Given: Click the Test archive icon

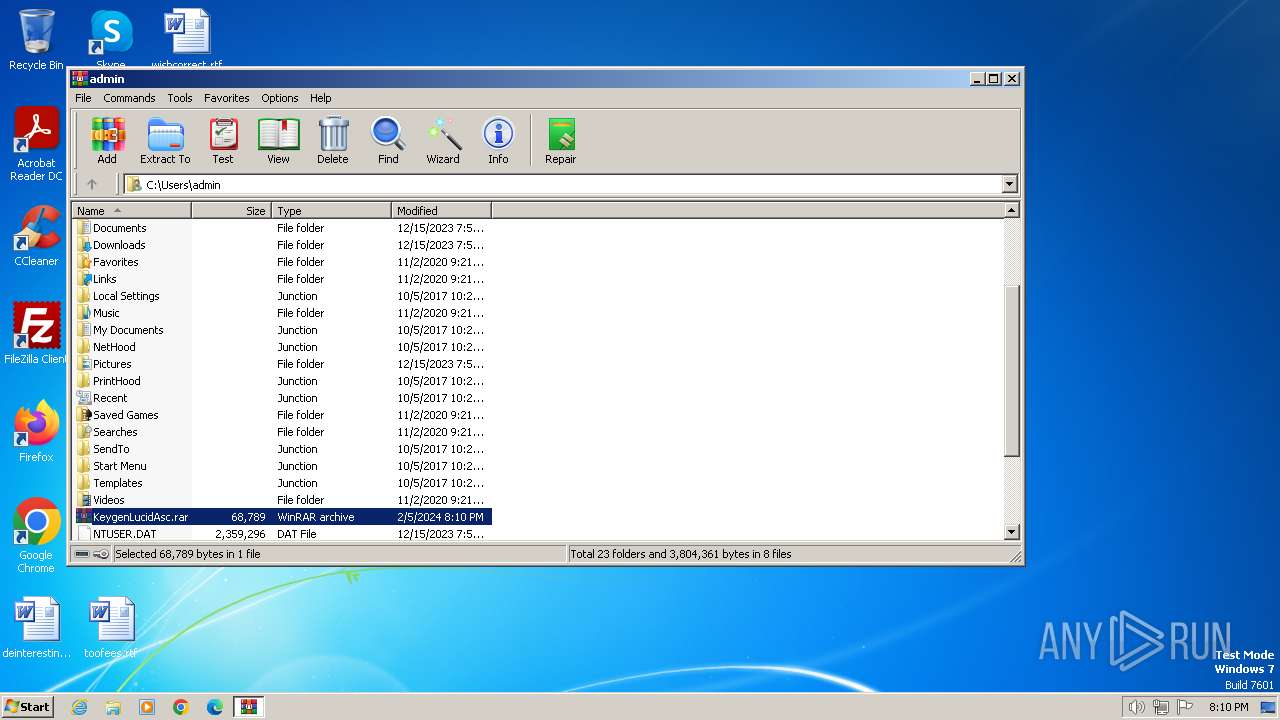Looking at the screenshot, I should tap(223, 140).
